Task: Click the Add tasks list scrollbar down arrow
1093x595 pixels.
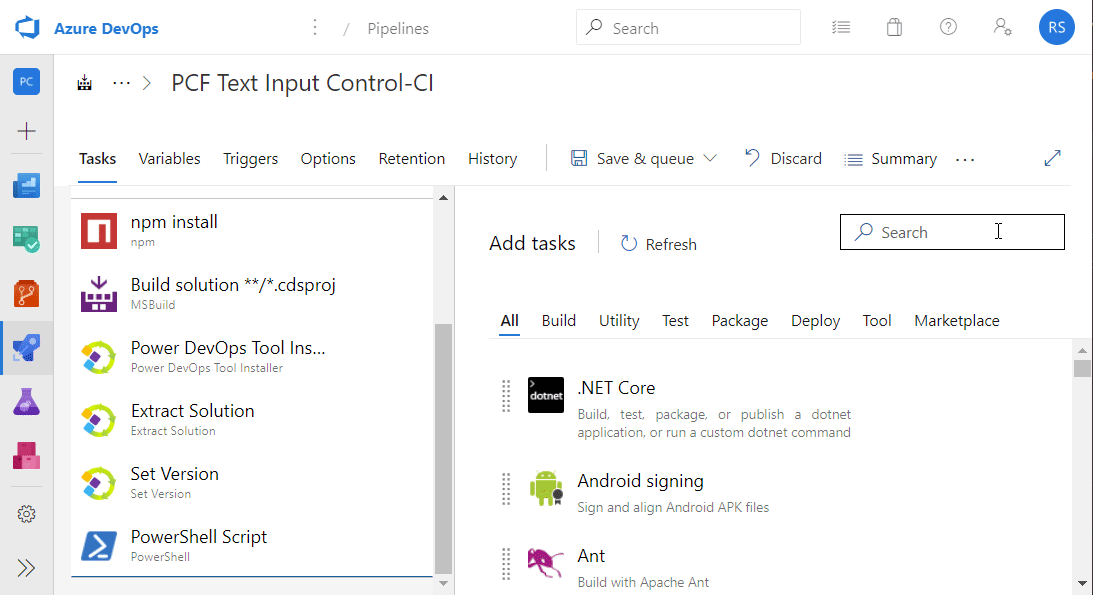Action: tap(1082, 583)
